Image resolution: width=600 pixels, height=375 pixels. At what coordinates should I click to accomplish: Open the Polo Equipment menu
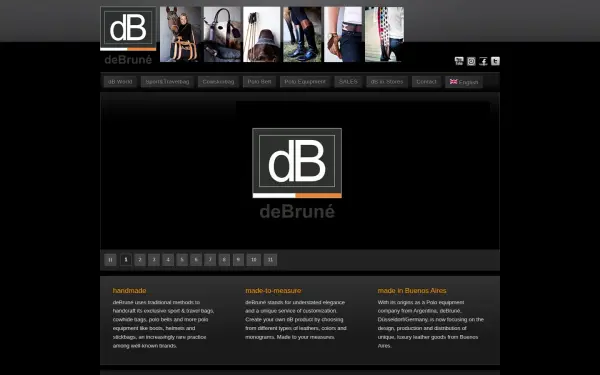pos(305,82)
